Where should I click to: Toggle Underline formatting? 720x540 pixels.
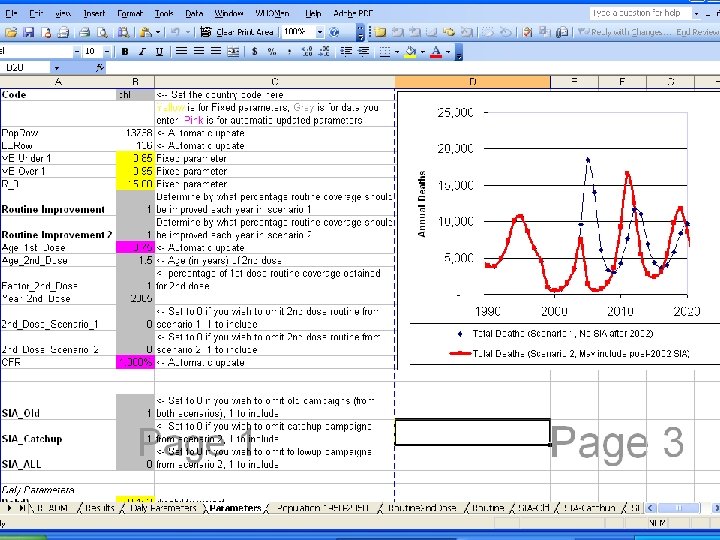tap(159, 51)
